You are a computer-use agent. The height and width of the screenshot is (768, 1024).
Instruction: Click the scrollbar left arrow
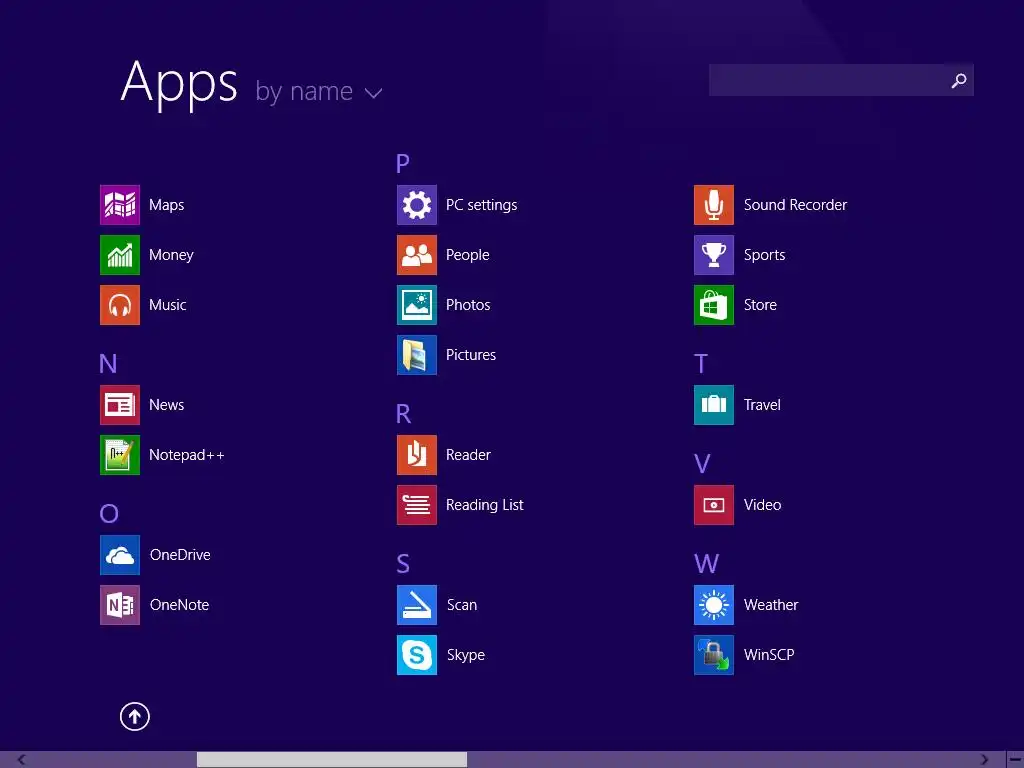(x=22, y=760)
